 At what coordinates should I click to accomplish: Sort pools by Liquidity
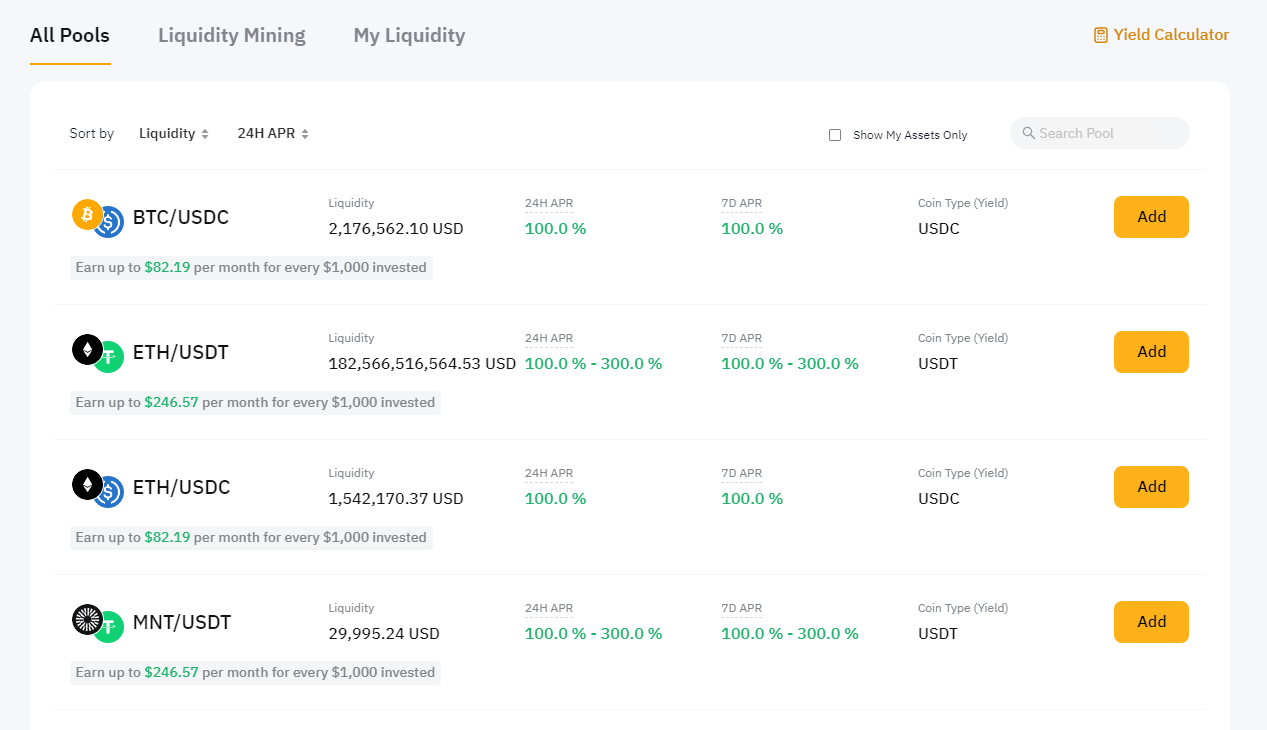tap(167, 133)
